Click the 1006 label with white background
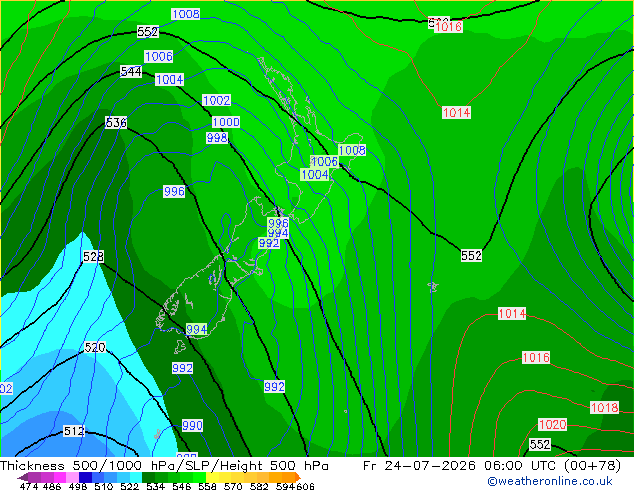 pyautogui.click(x=158, y=56)
